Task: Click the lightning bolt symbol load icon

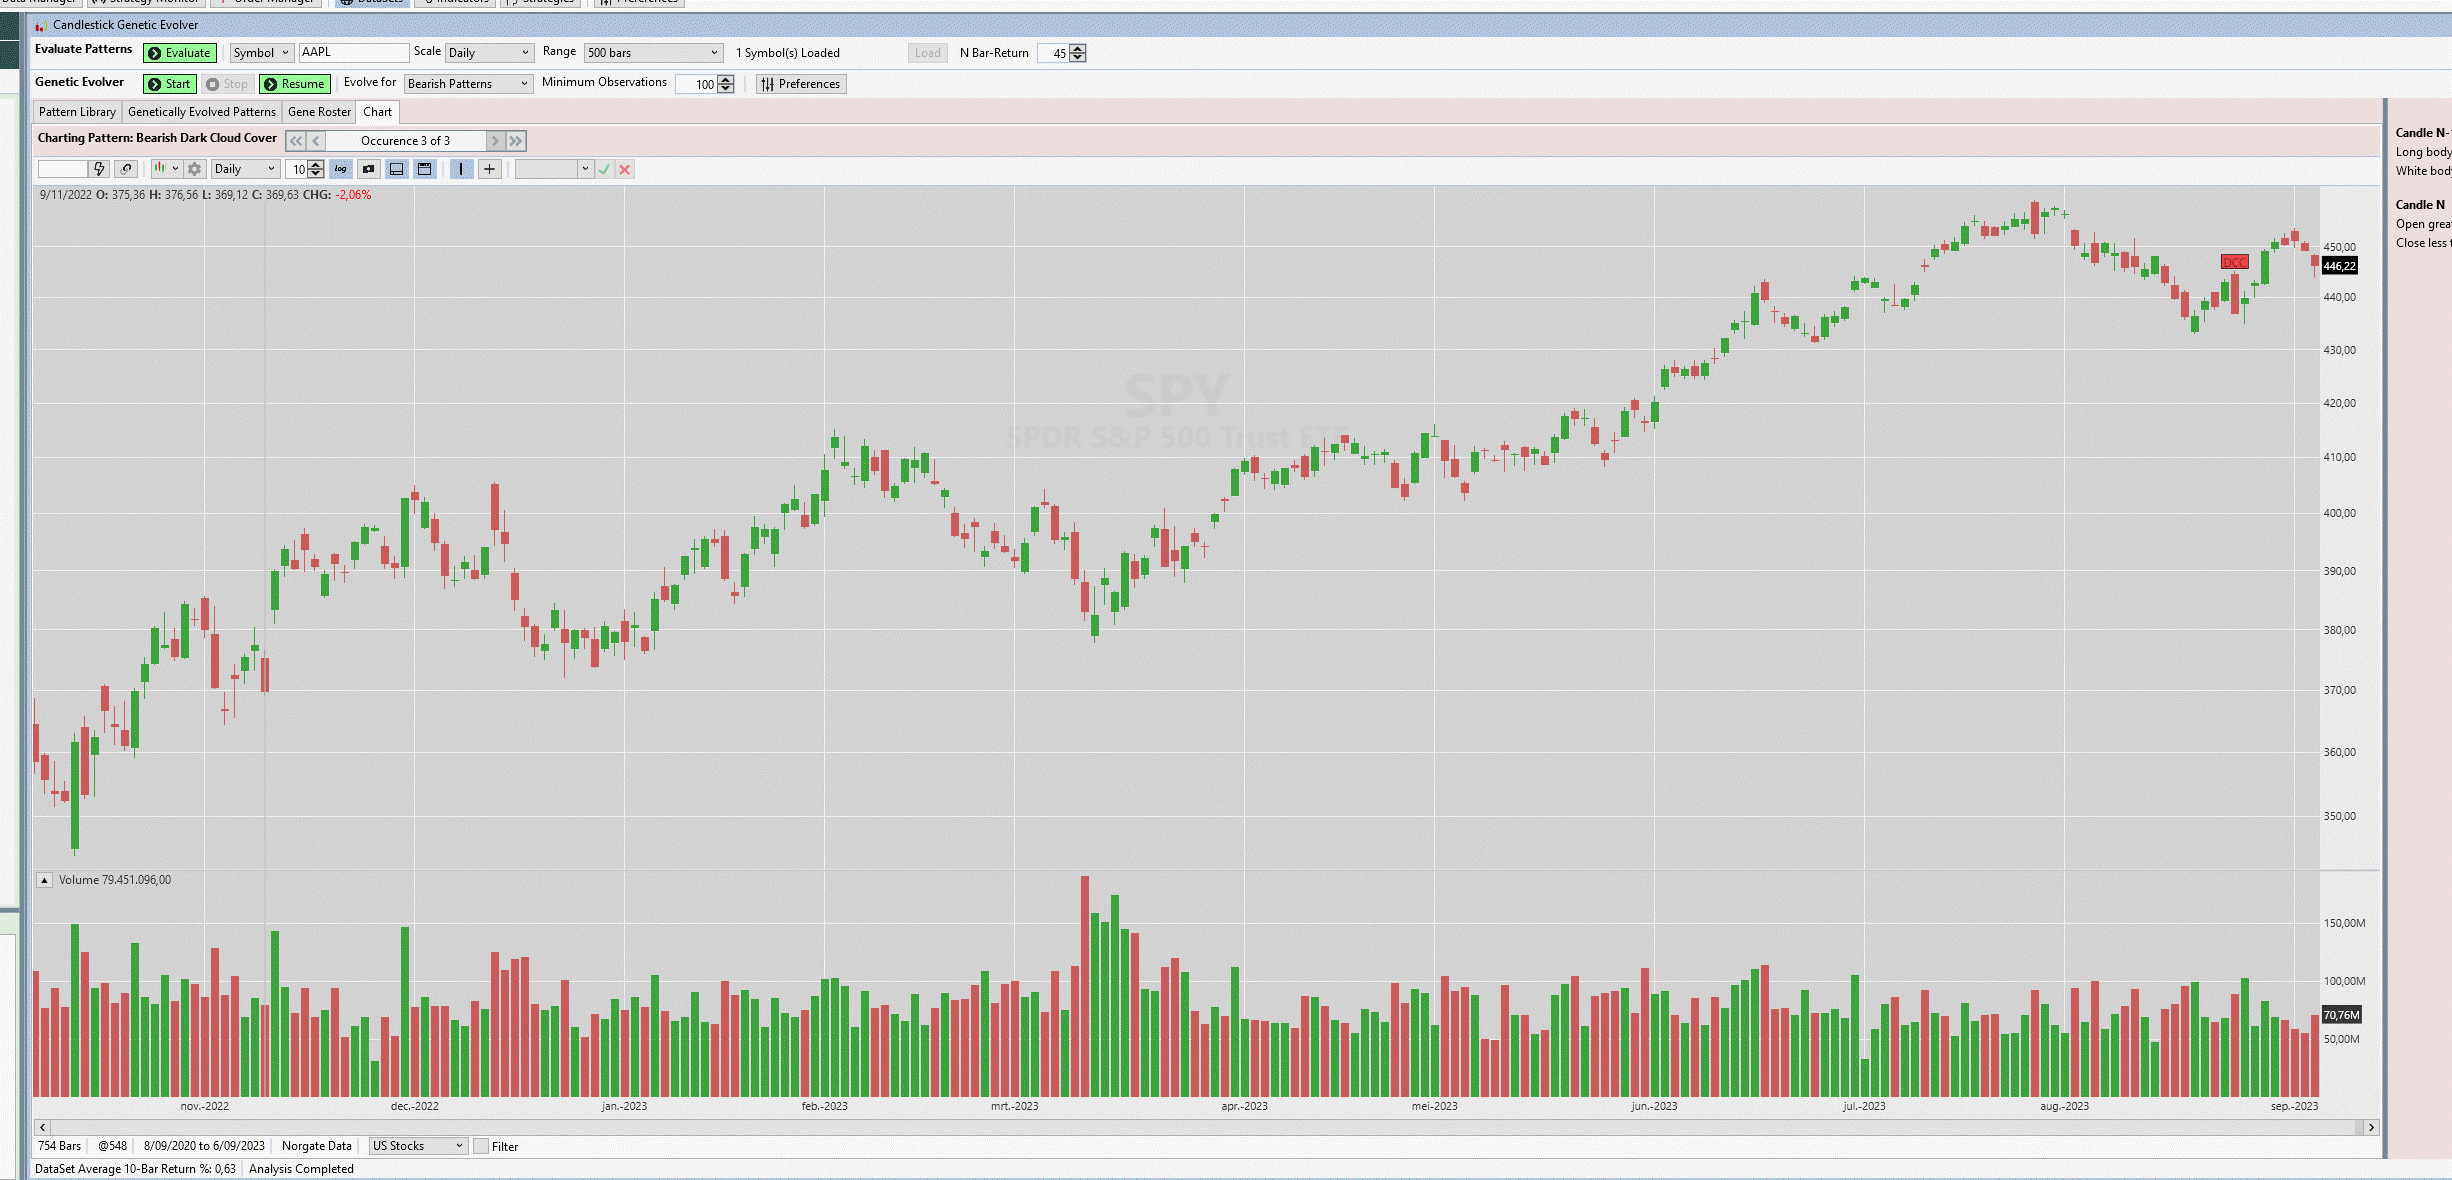Action: tap(99, 169)
